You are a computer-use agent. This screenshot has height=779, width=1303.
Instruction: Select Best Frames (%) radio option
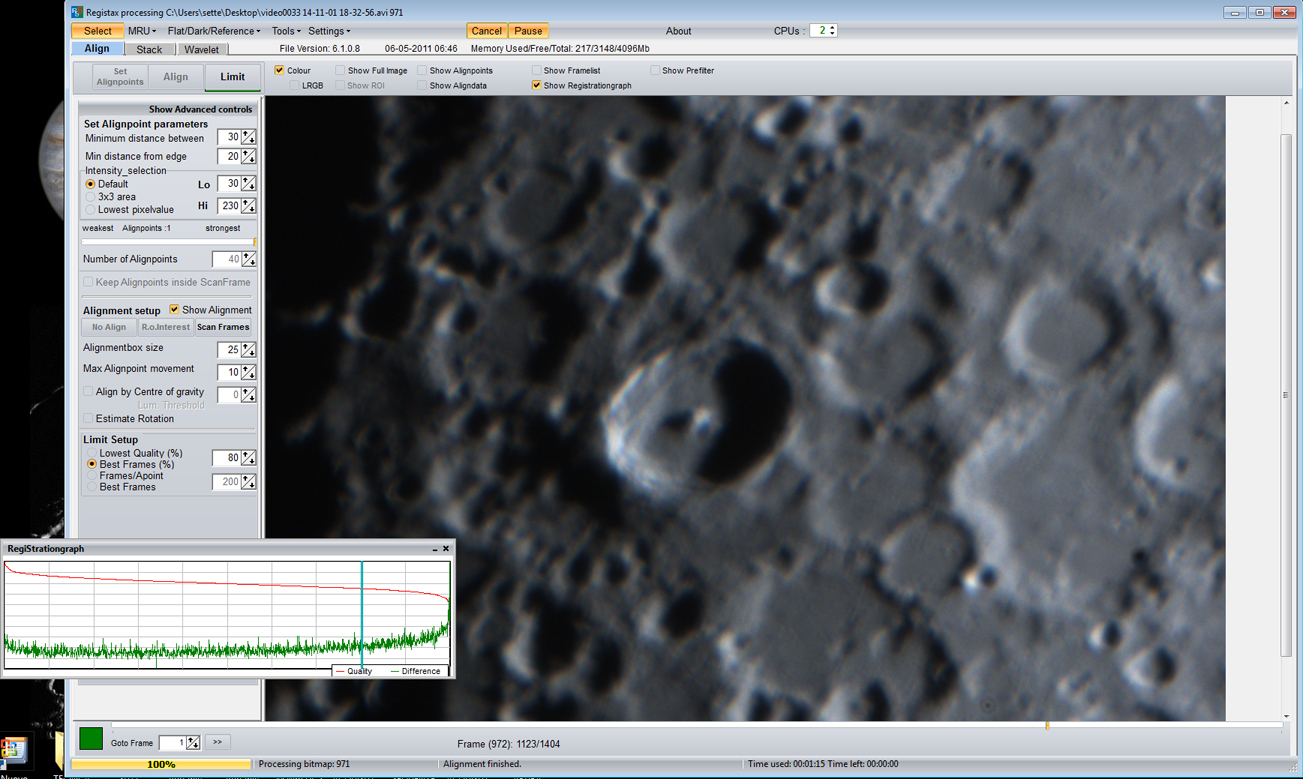(92, 465)
